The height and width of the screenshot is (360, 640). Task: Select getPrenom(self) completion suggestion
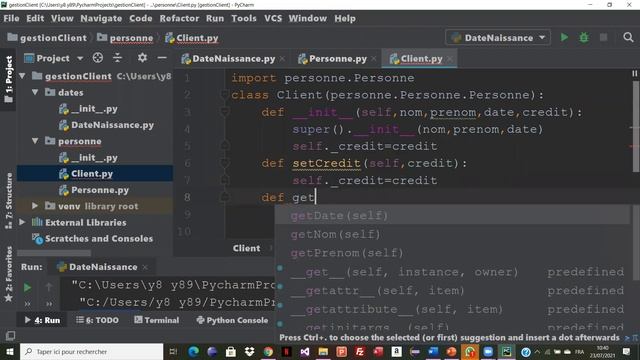click(x=452, y=253)
